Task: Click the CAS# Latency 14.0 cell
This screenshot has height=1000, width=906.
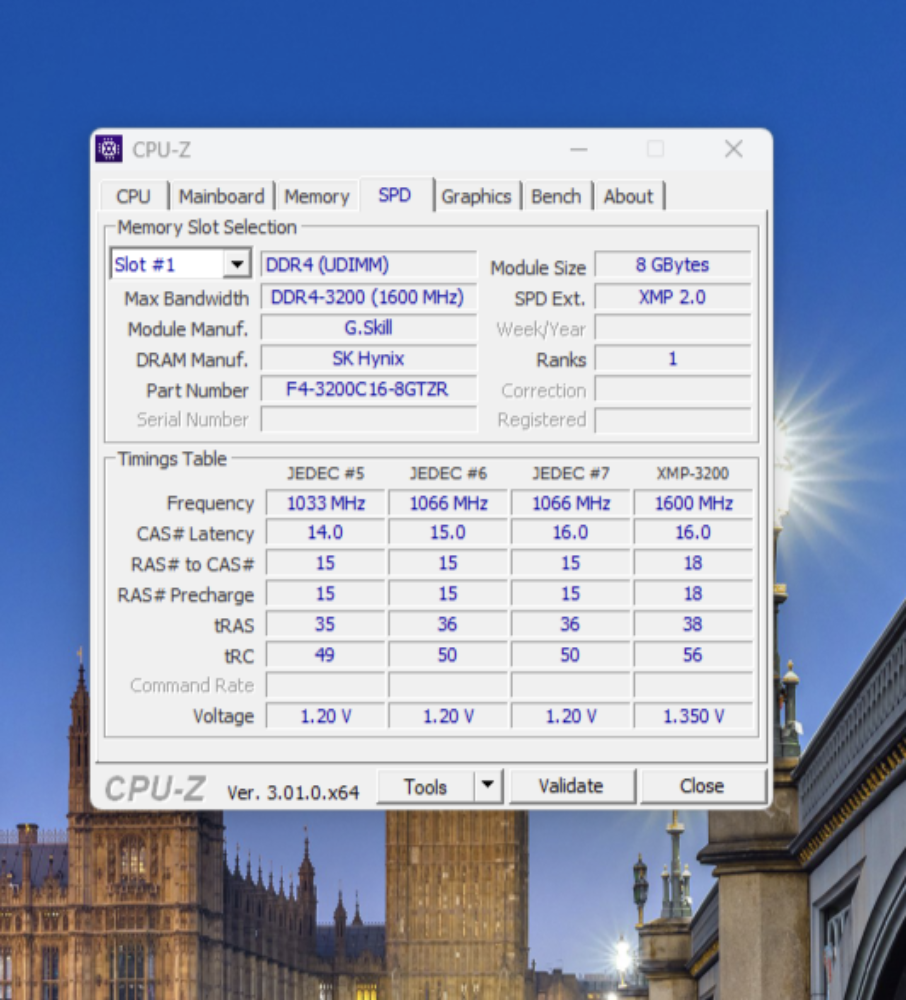Action: pyautogui.click(x=325, y=533)
